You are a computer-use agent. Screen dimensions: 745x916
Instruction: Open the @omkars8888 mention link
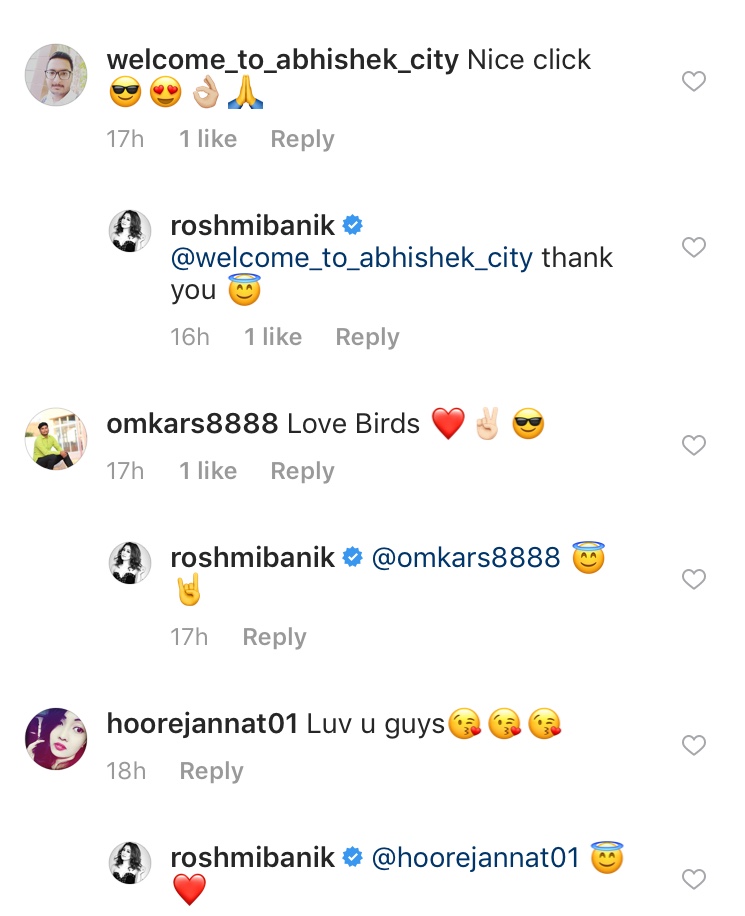coord(466,558)
